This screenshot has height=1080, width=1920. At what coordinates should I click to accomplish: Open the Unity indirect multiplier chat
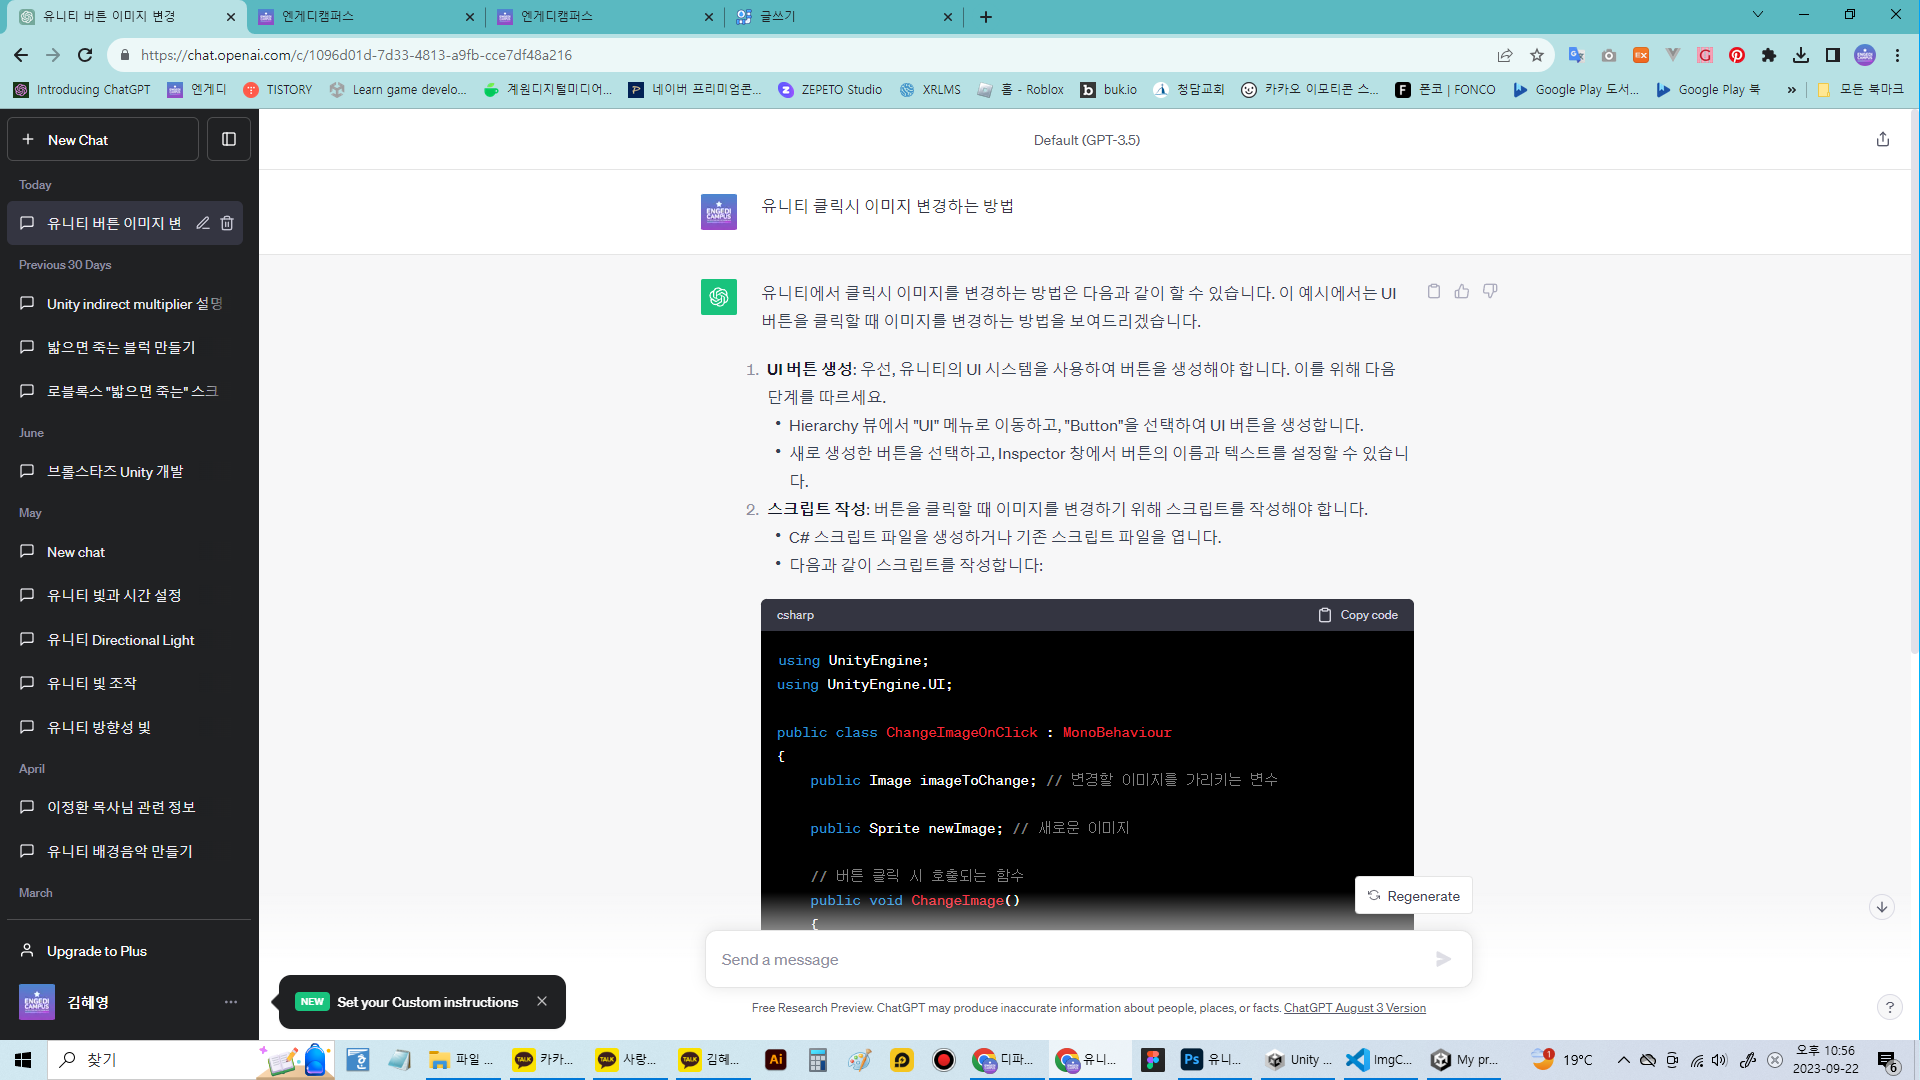[125, 303]
